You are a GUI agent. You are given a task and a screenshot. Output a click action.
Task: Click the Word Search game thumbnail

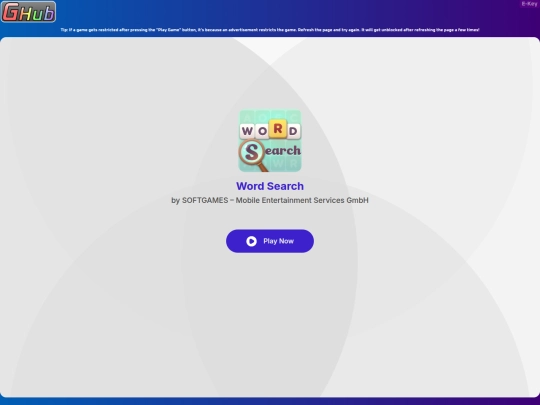coord(270,141)
